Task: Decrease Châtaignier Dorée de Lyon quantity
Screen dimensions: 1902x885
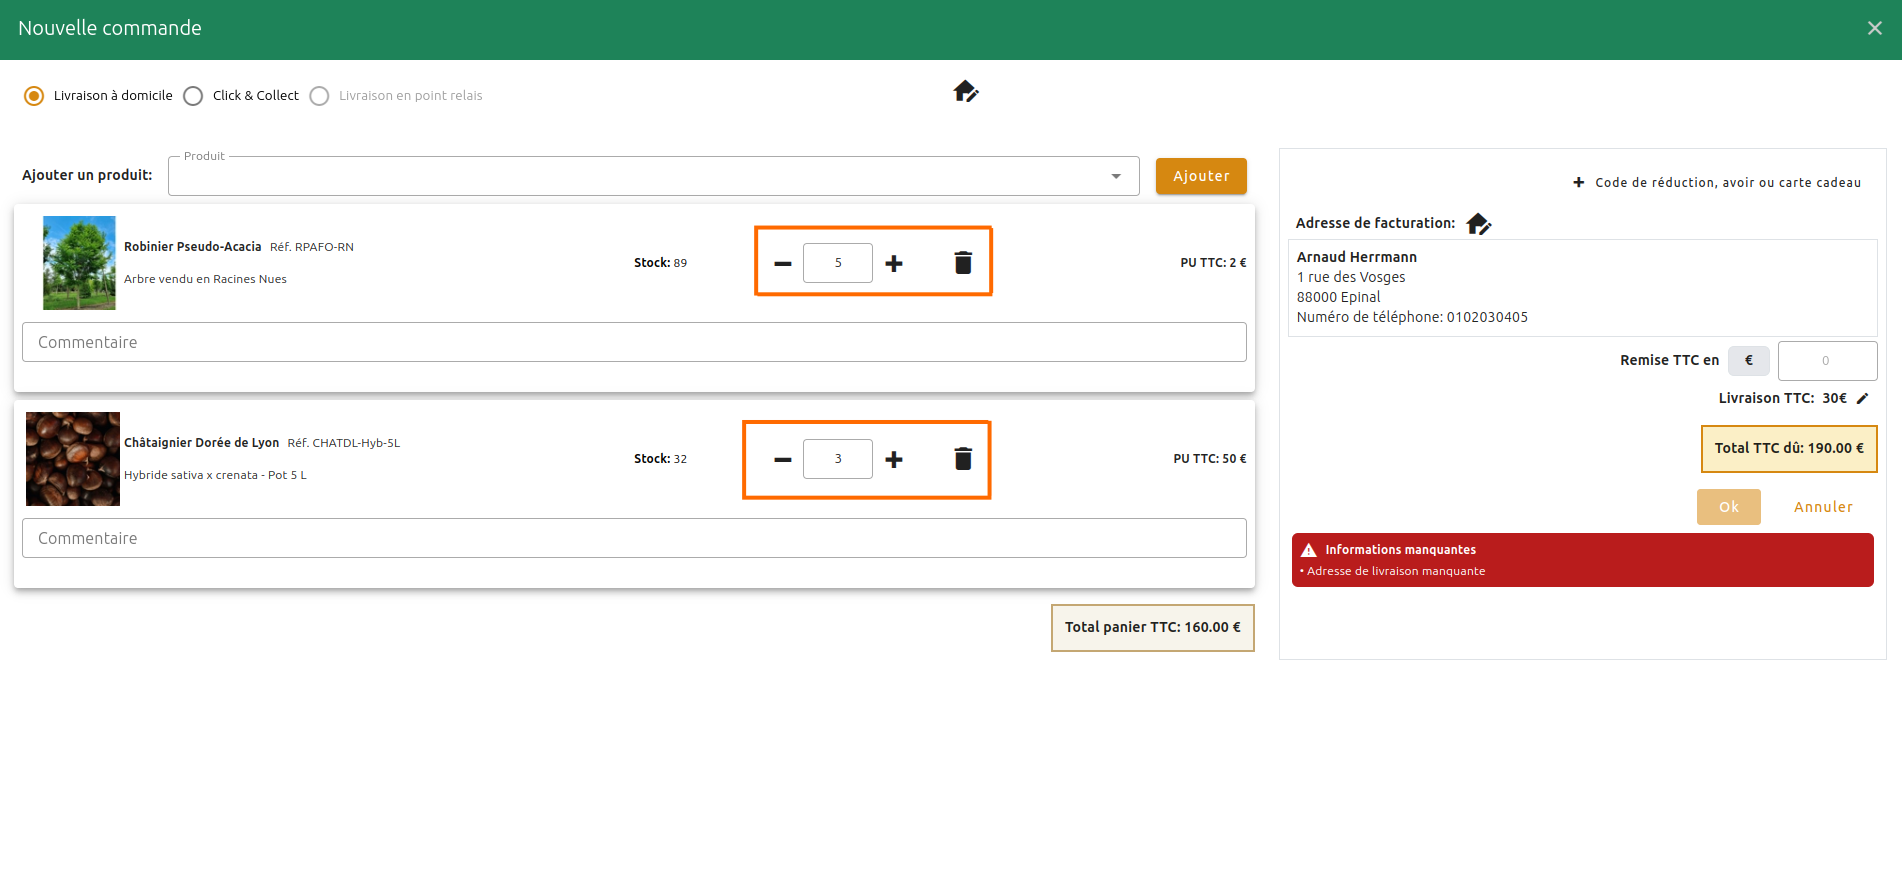Action: 782,459
